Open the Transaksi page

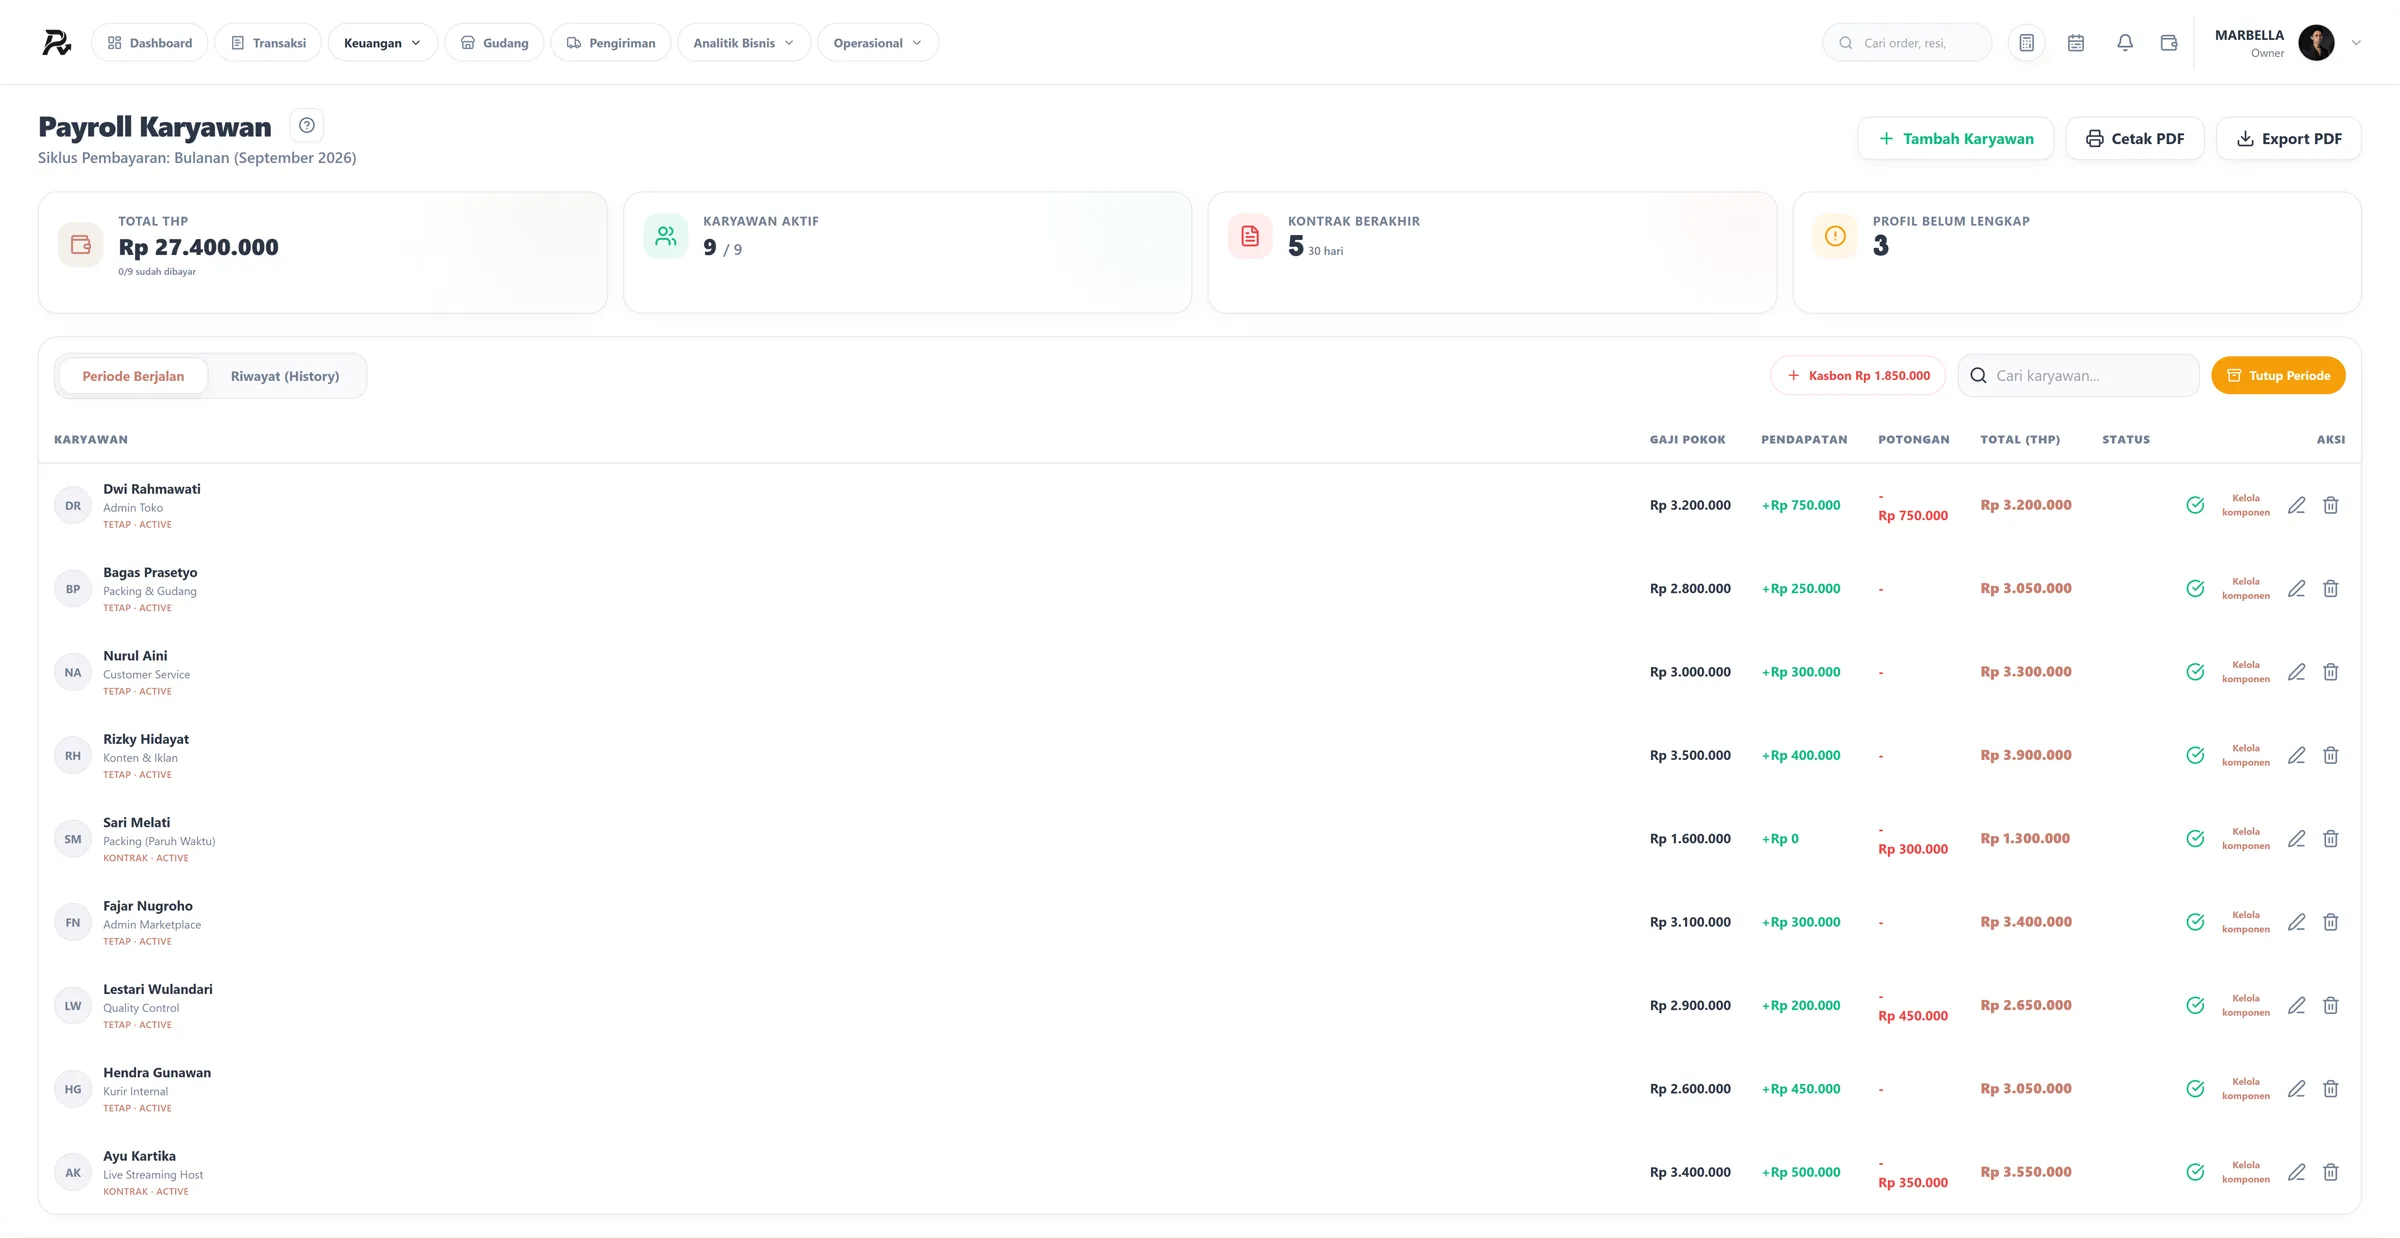[x=268, y=43]
